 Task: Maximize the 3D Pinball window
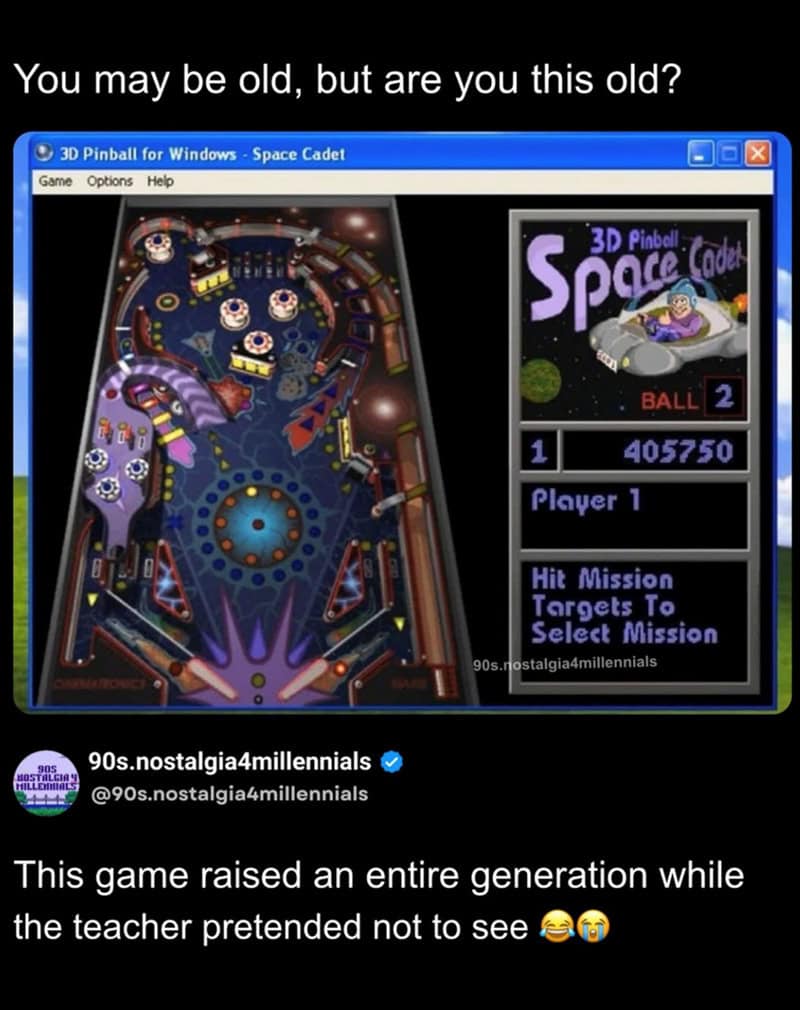point(729,154)
